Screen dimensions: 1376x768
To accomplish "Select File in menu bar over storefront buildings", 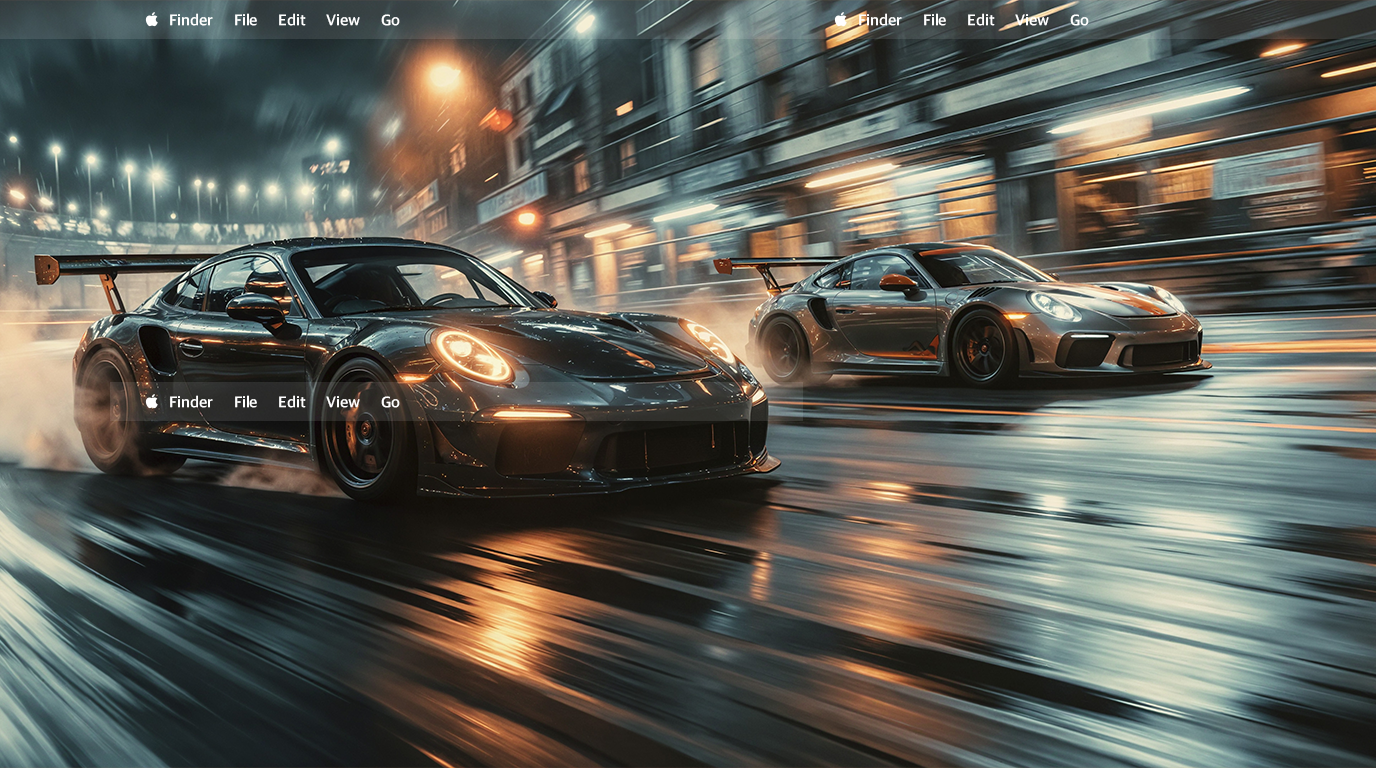I will coord(935,20).
